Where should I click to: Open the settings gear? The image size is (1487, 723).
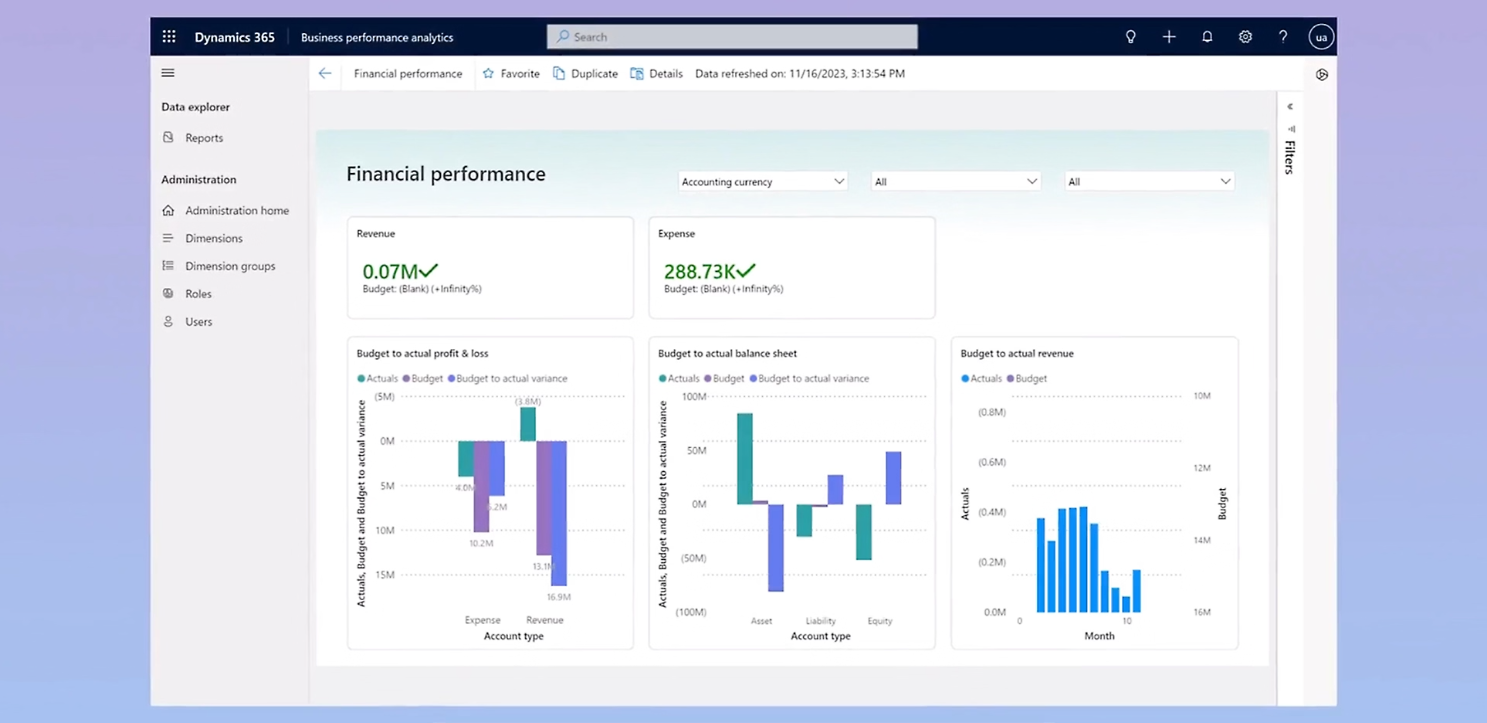(1245, 37)
